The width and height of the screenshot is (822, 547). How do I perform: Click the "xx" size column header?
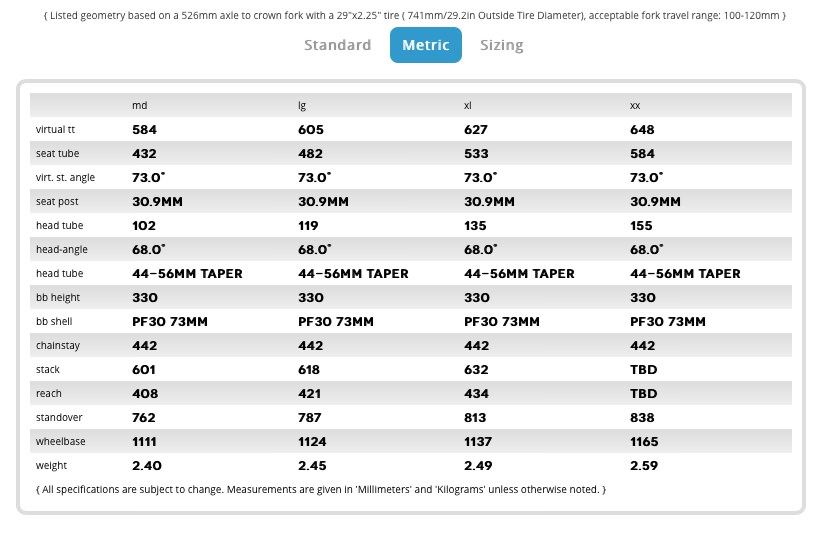(635, 106)
